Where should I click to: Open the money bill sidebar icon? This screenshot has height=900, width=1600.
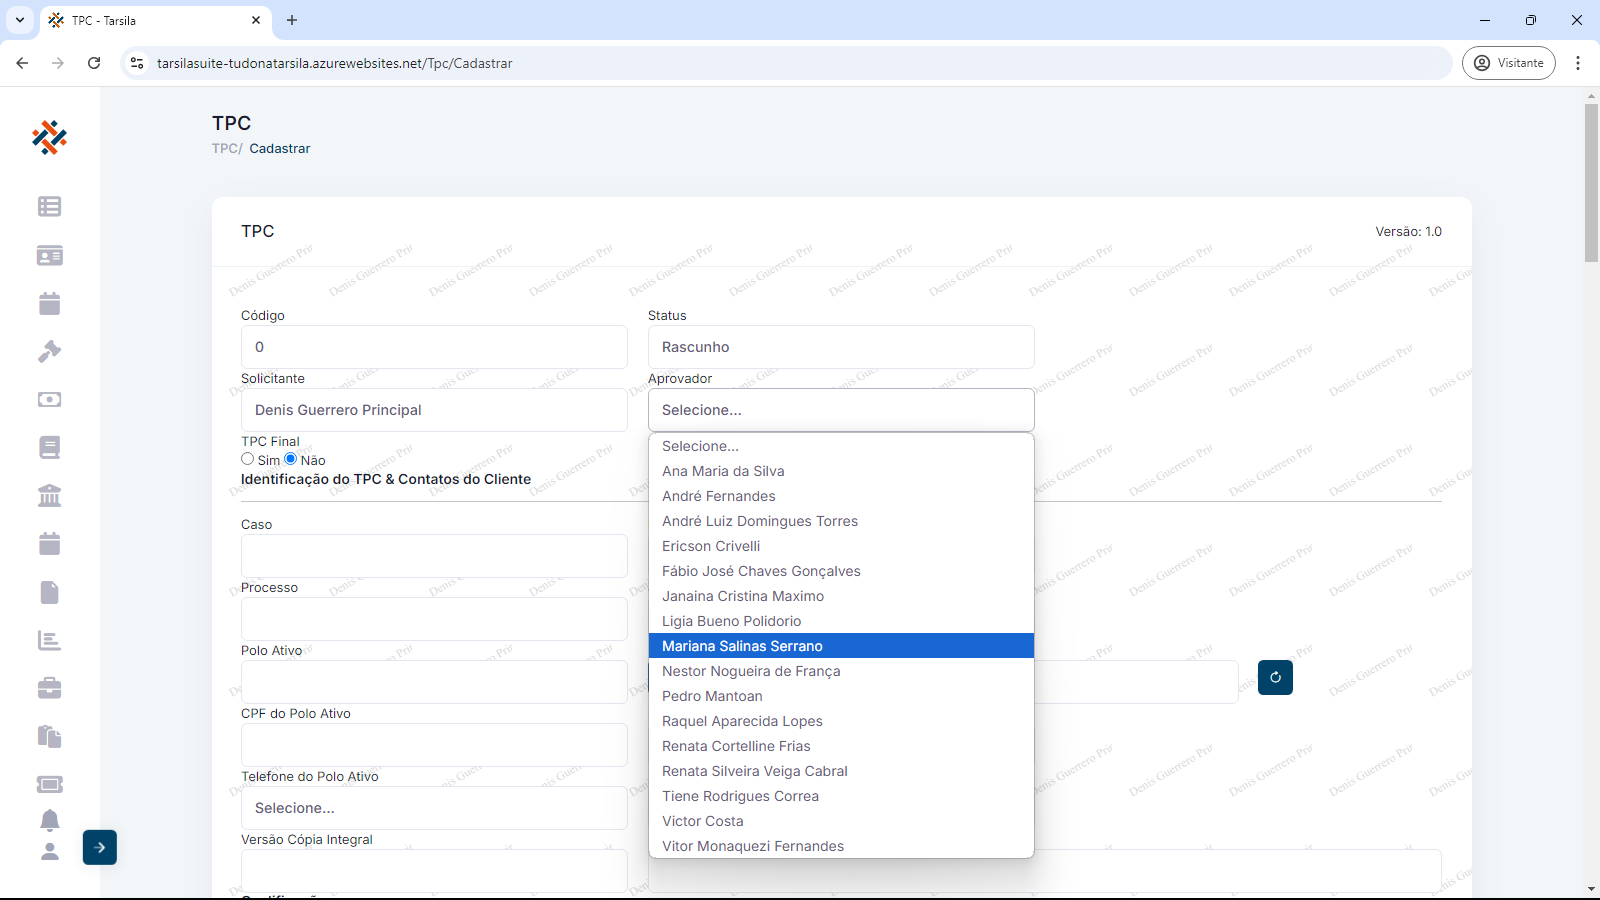click(x=49, y=400)
